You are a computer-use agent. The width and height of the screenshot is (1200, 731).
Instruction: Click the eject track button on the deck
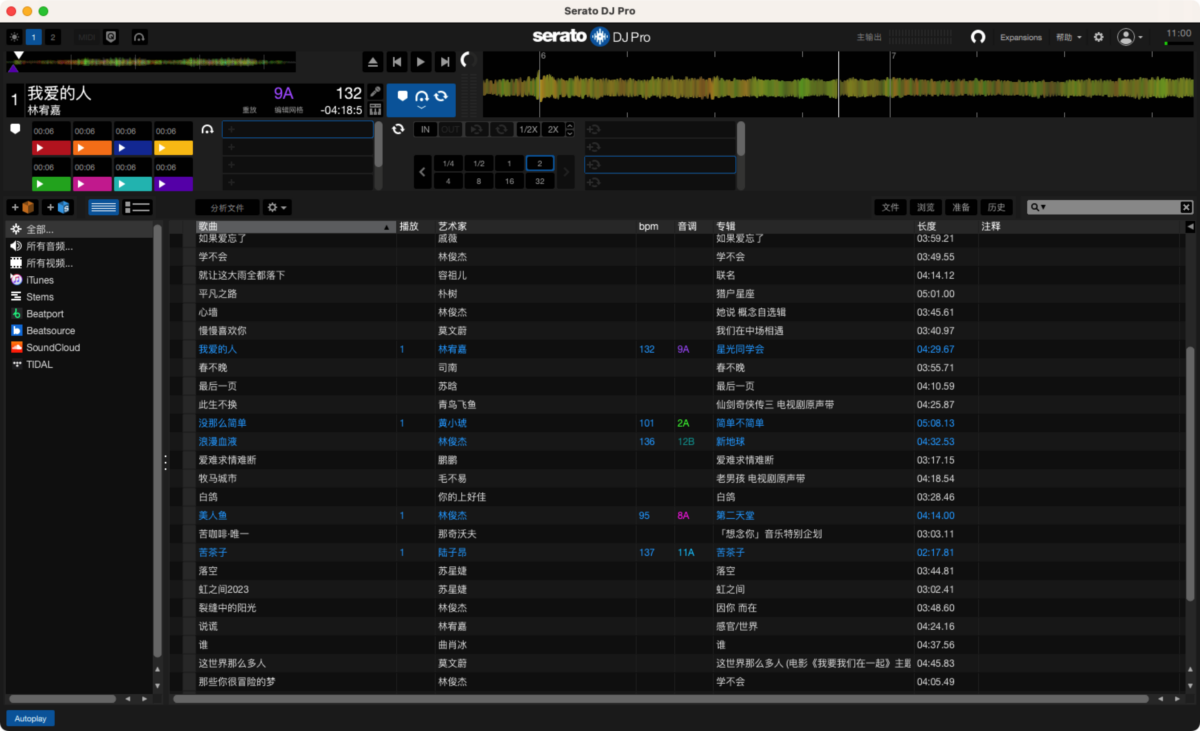[373, 62]
